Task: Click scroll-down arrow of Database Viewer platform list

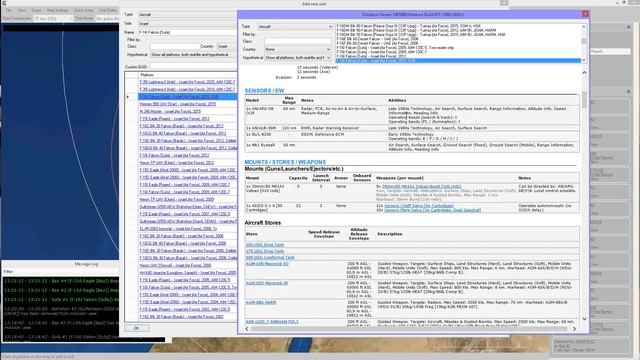Action: (584, 60)
